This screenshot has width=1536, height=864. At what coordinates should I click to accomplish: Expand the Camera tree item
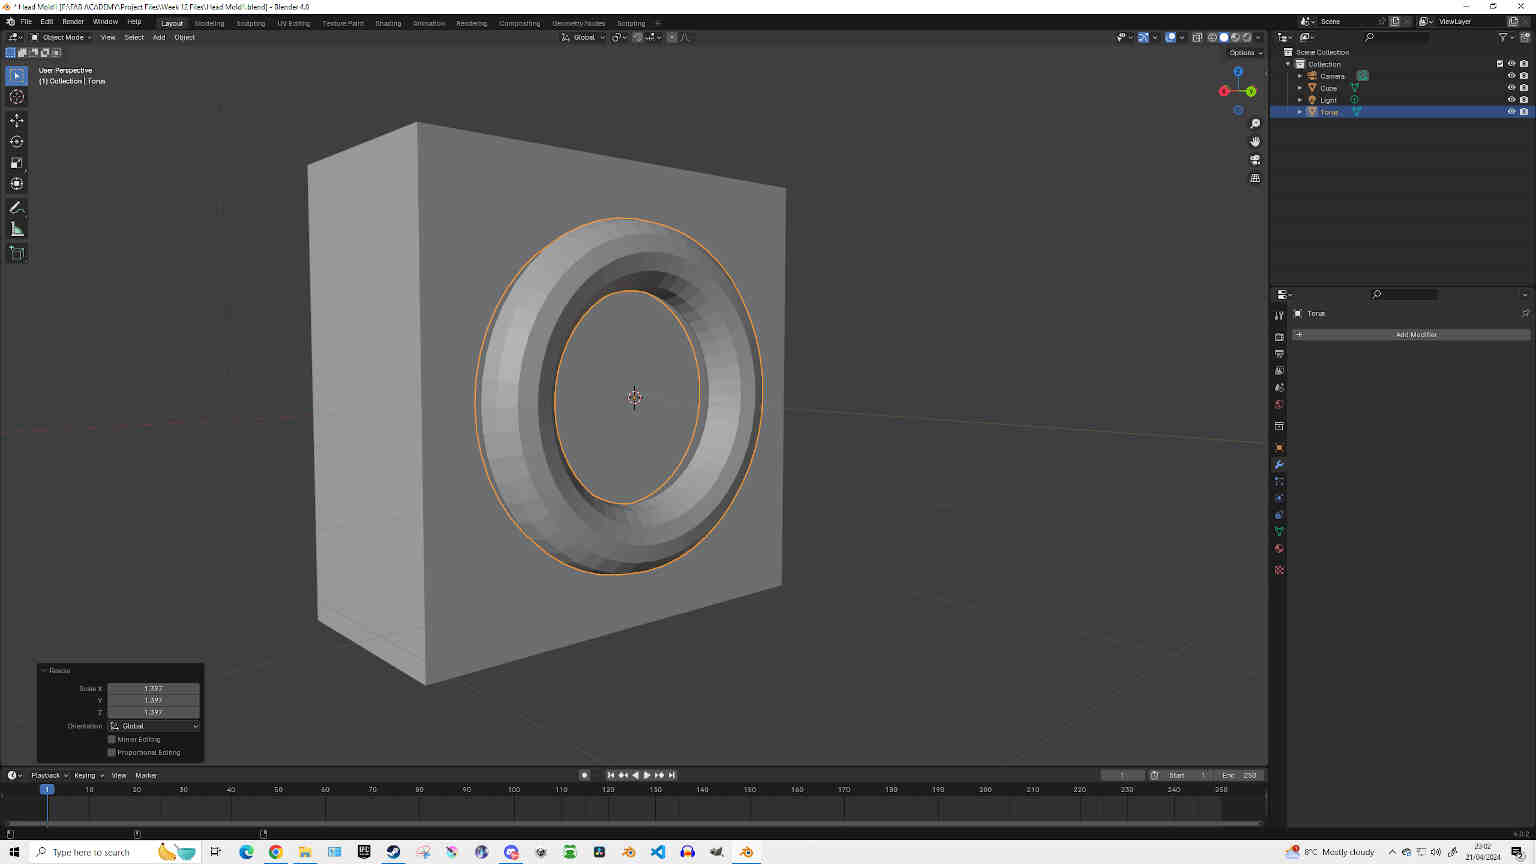click(1300, 76)
